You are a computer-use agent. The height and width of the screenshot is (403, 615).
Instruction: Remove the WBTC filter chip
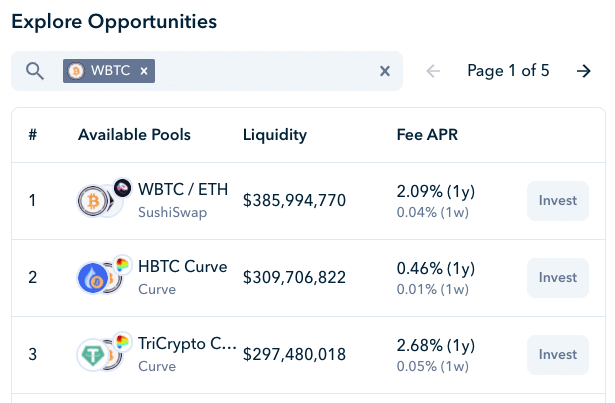(x=144, y=71)
